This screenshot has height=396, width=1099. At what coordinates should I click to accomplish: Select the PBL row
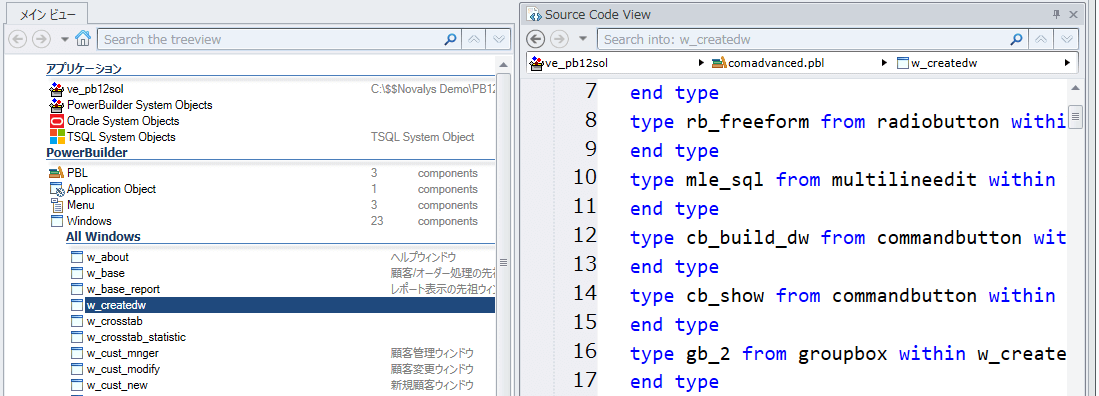271,173
